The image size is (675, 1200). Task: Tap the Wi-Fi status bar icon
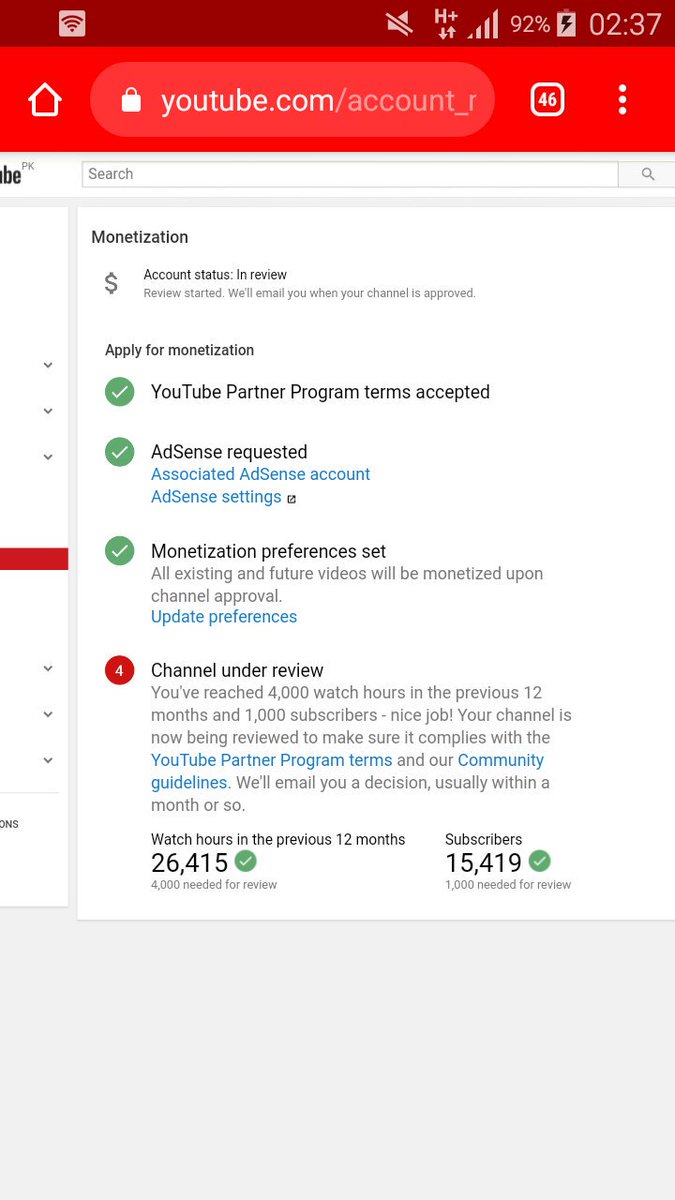tap(72, 23)
